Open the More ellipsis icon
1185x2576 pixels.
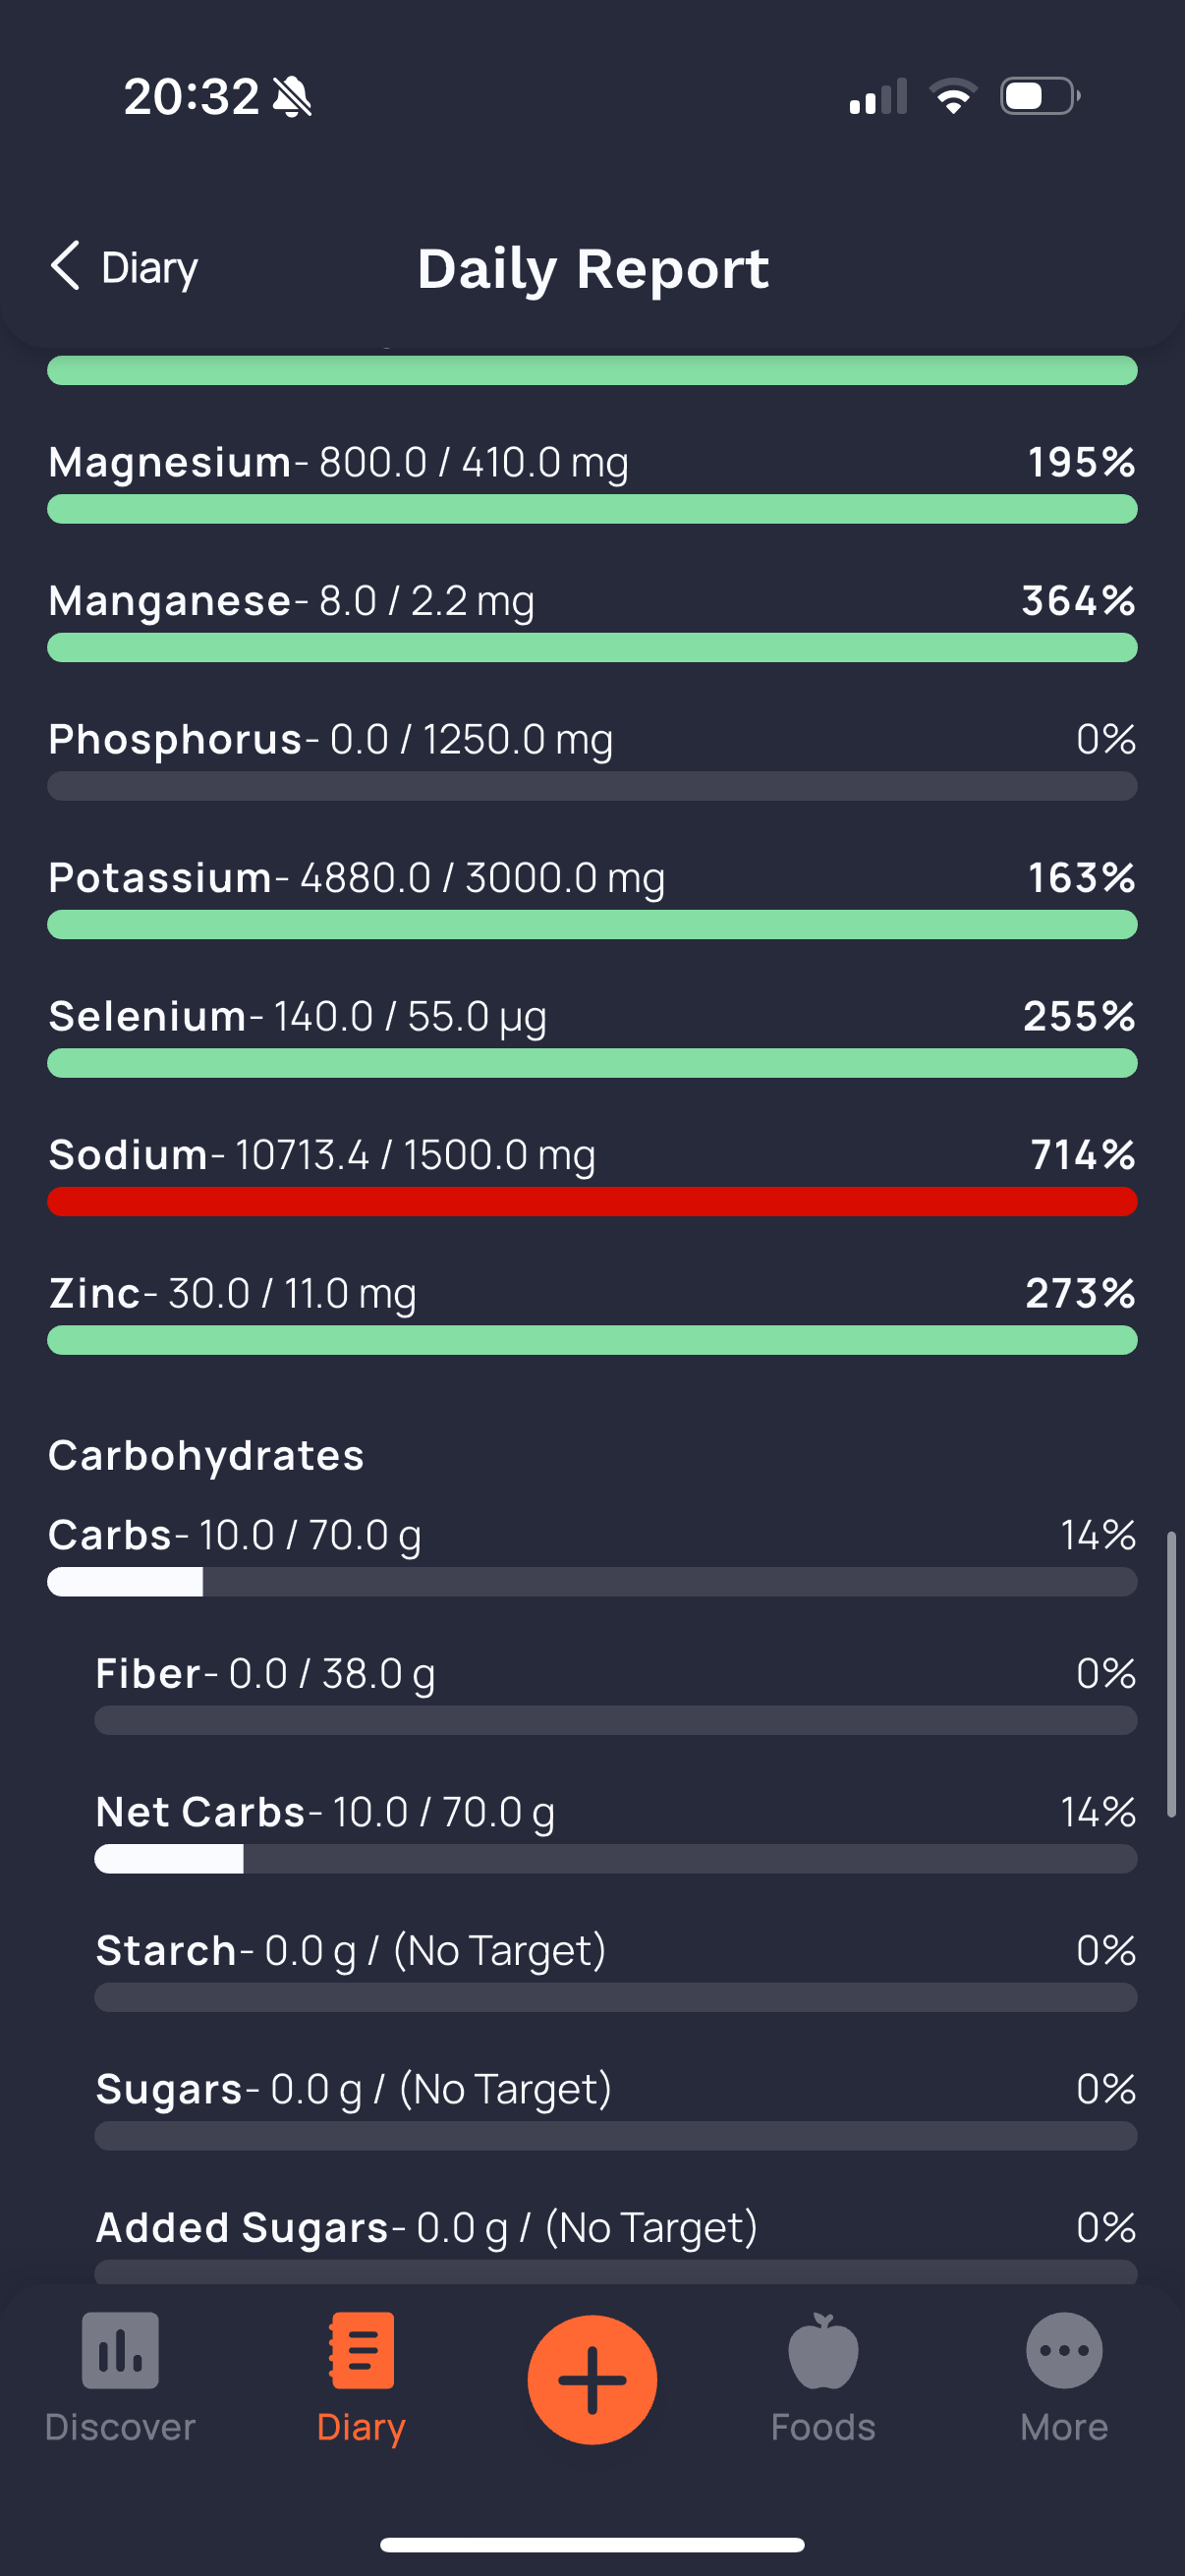pyautogui.click(x=1064, y=2350)
